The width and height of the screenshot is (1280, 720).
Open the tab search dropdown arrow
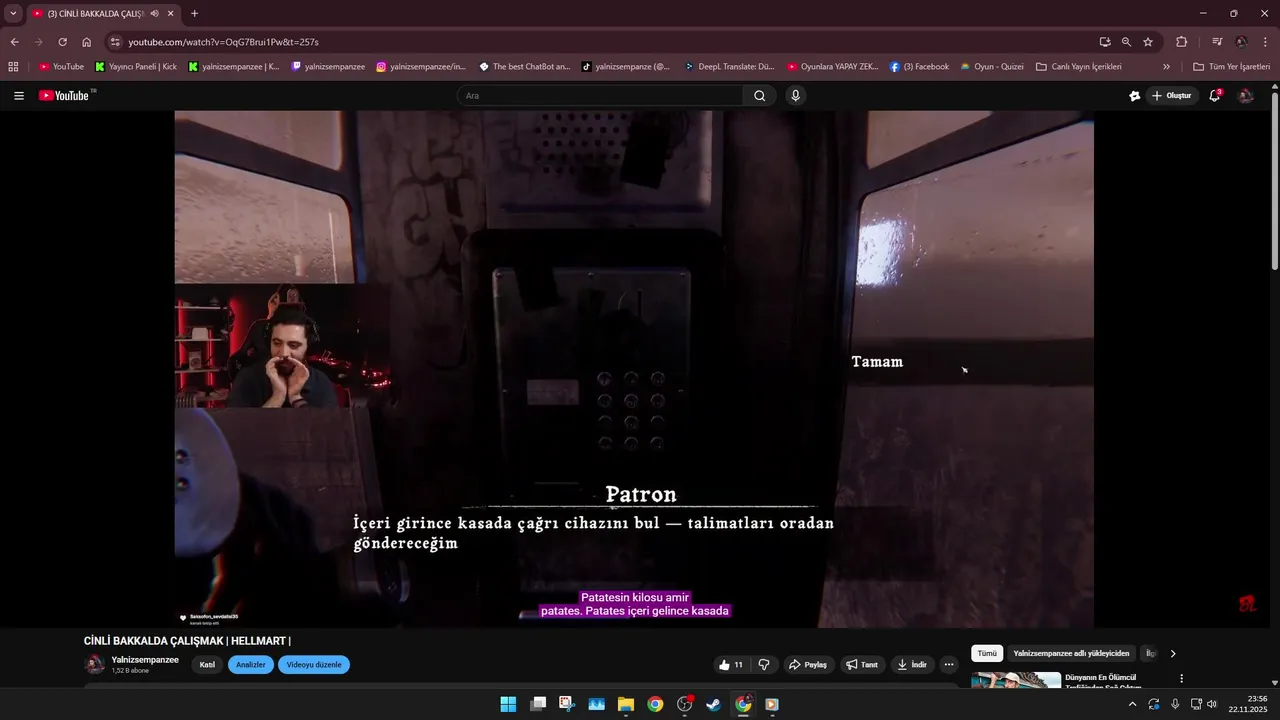(13, 14)
